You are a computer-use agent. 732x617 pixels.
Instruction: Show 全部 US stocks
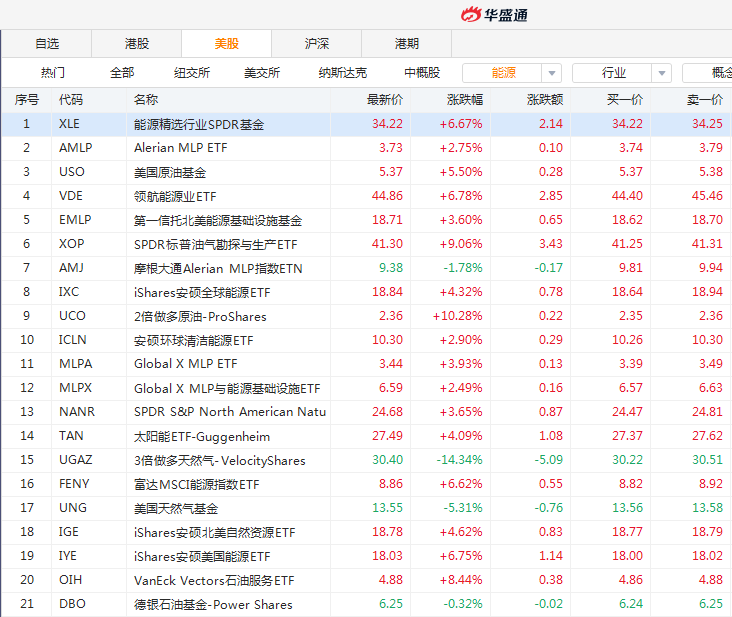pos(122,73)
